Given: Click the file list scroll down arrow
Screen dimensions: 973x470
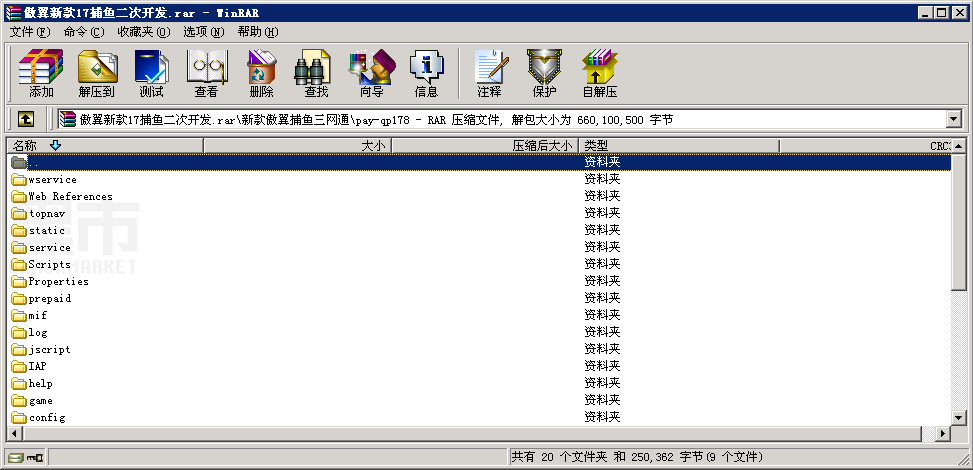Looking at the screenshot, I should coord(959,418).
